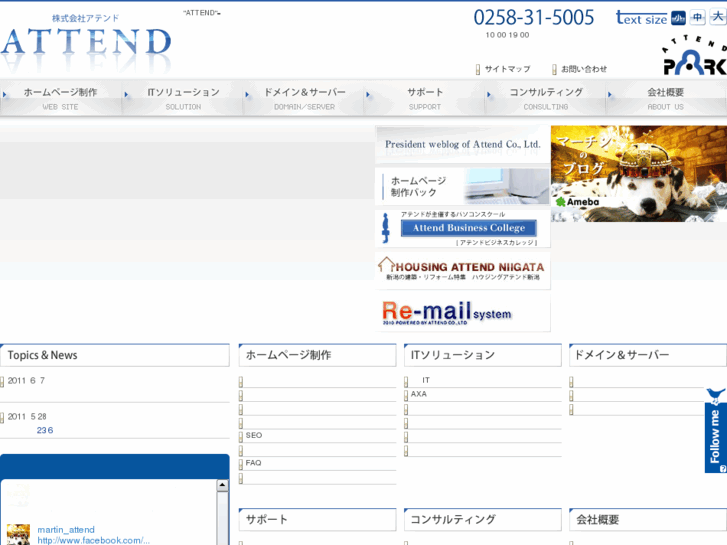This screenshot has height=545, width=727.
Task: Open the お問い合わせ contact link
Action: coord(580,69)
